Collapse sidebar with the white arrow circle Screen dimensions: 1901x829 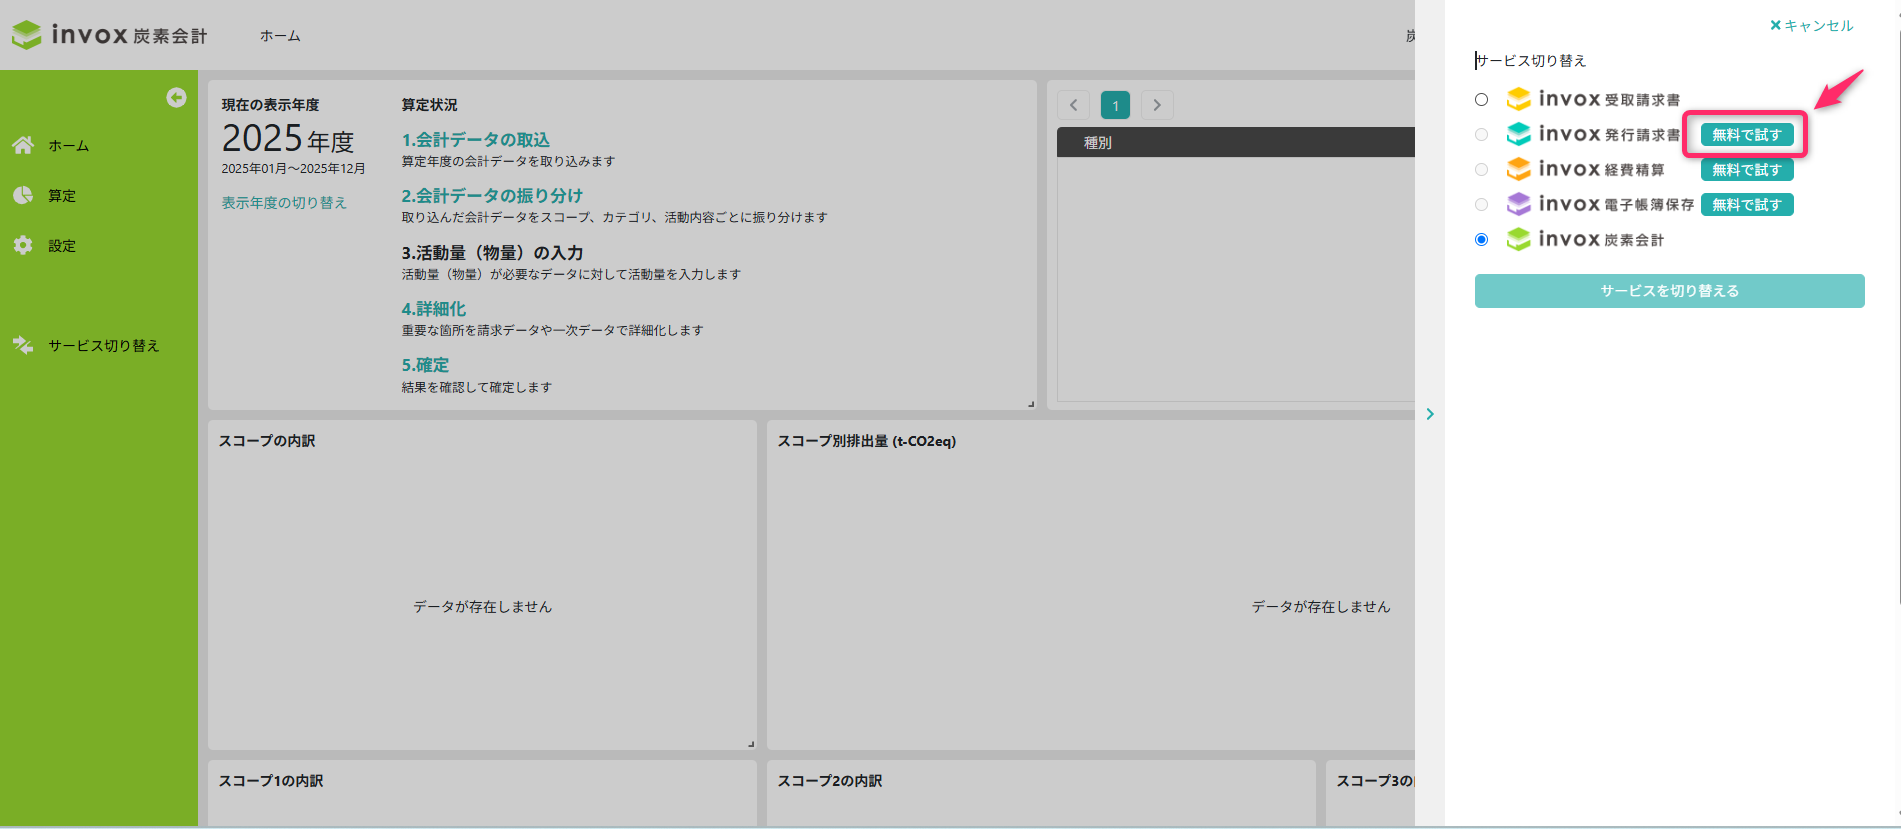pos(176,97)
